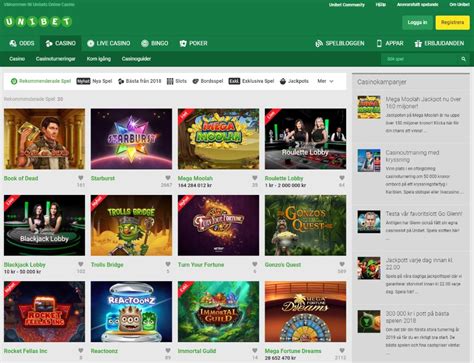Select the Casino main tab

(60, 43)
